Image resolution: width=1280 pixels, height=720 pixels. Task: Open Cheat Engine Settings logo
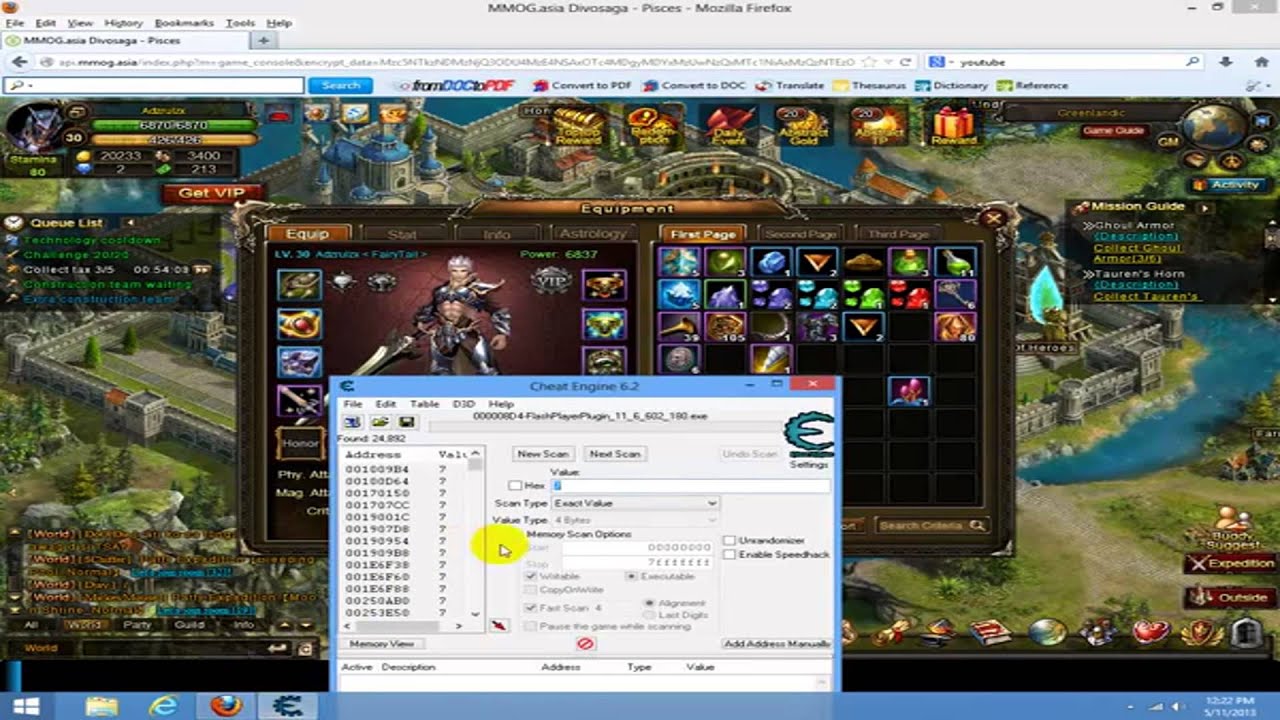[808, 438]
